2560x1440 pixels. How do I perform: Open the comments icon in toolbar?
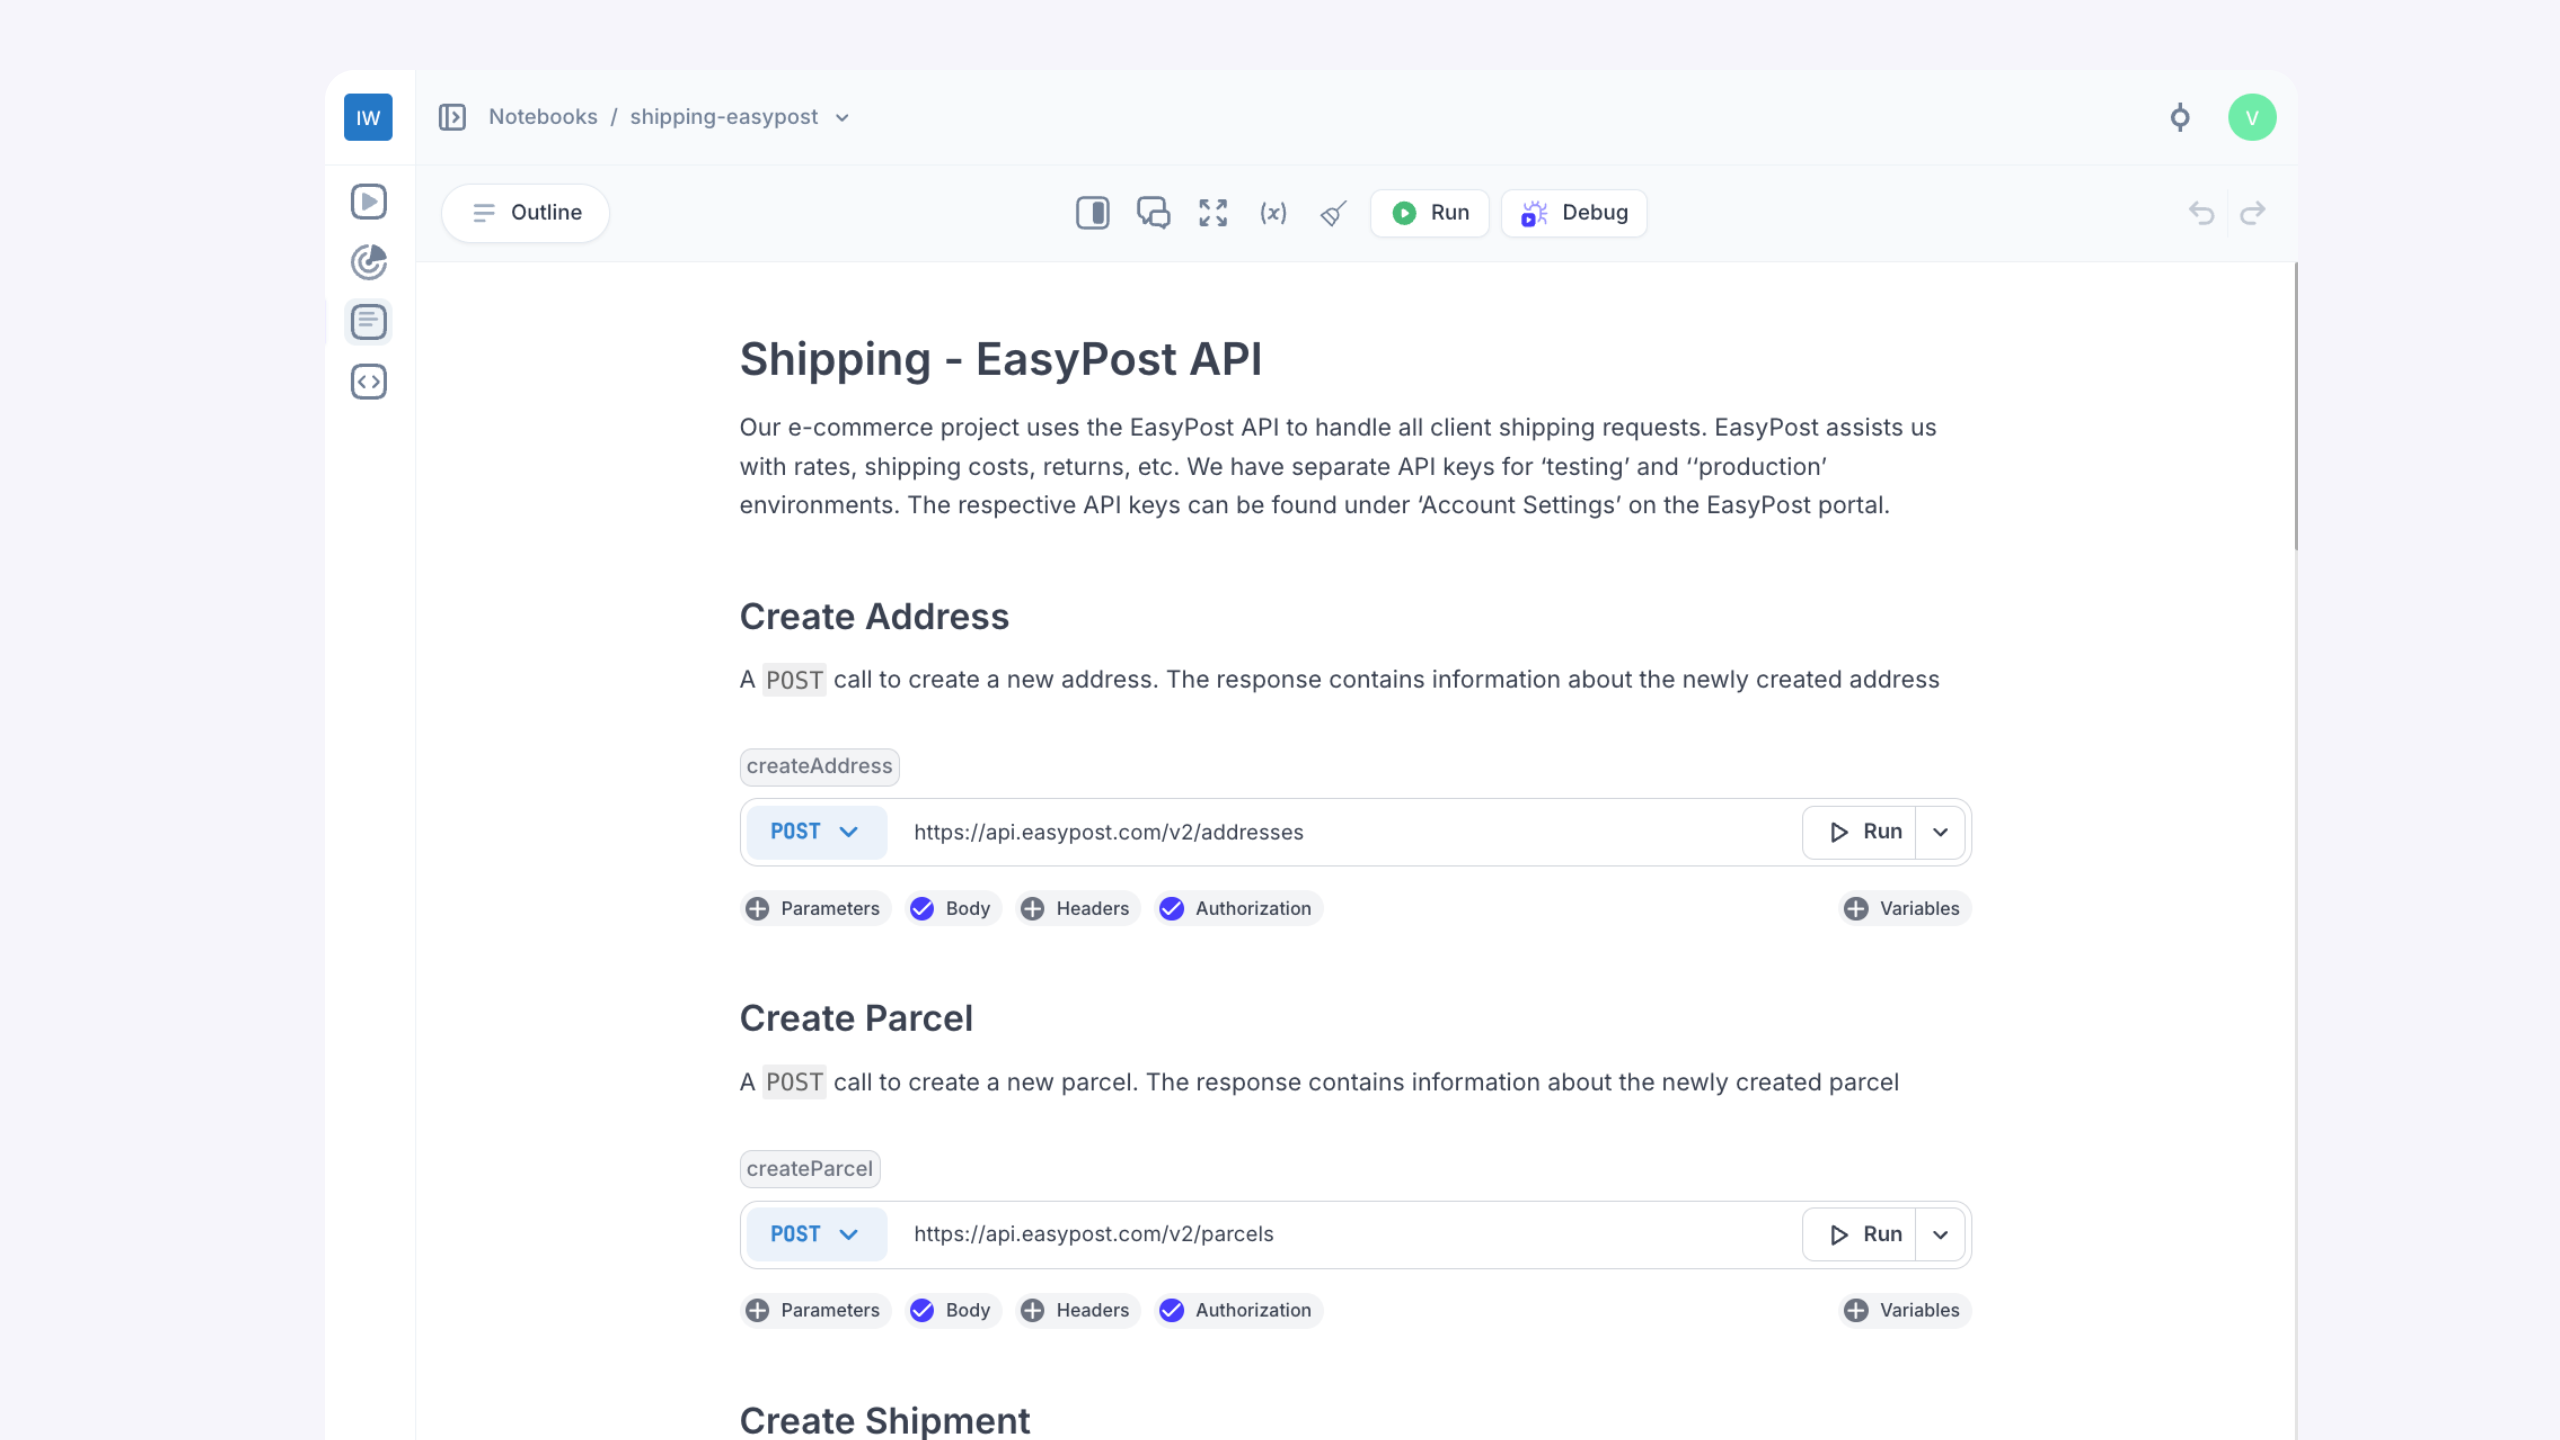(x=1153, y=213)
